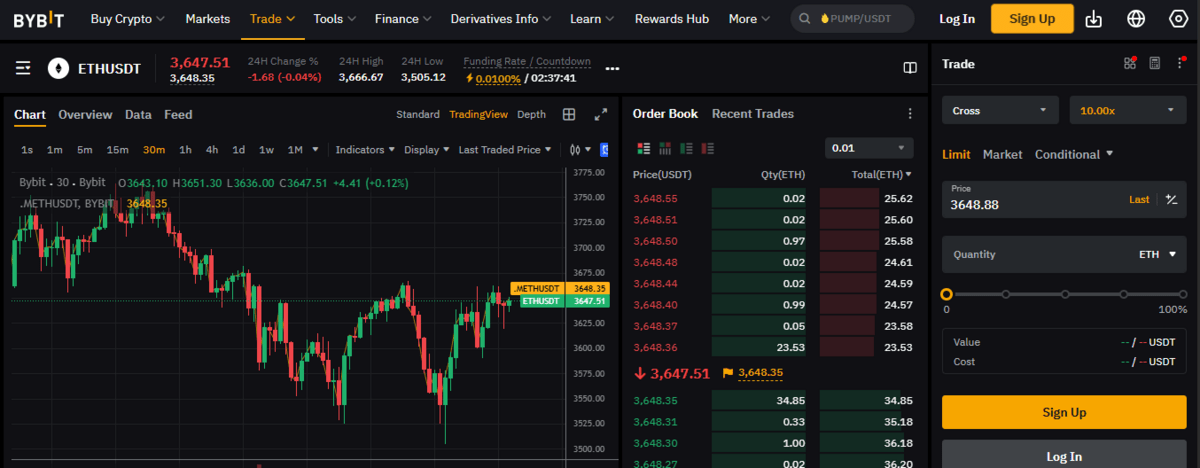Open the guide book icon

click(910, 68)
